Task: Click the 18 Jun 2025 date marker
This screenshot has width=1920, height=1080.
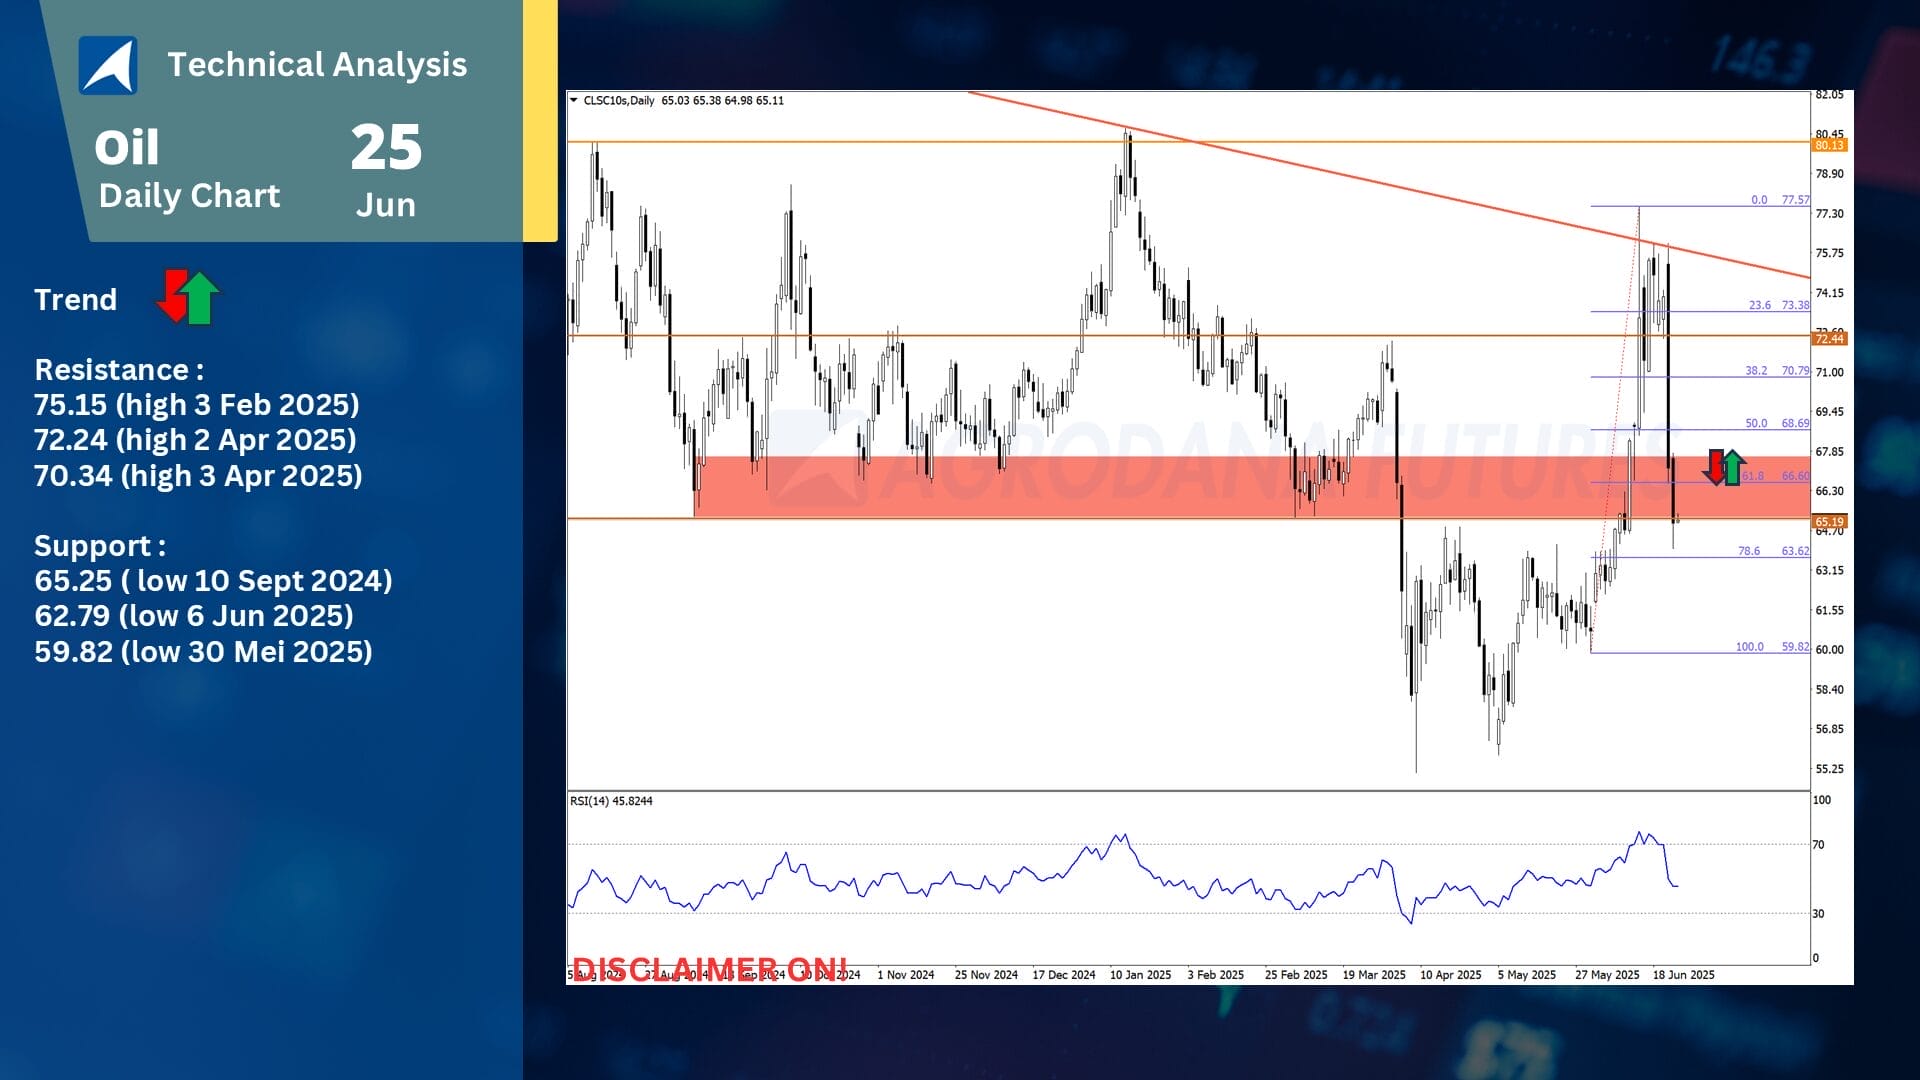Action: click(x=1683, y=974)
